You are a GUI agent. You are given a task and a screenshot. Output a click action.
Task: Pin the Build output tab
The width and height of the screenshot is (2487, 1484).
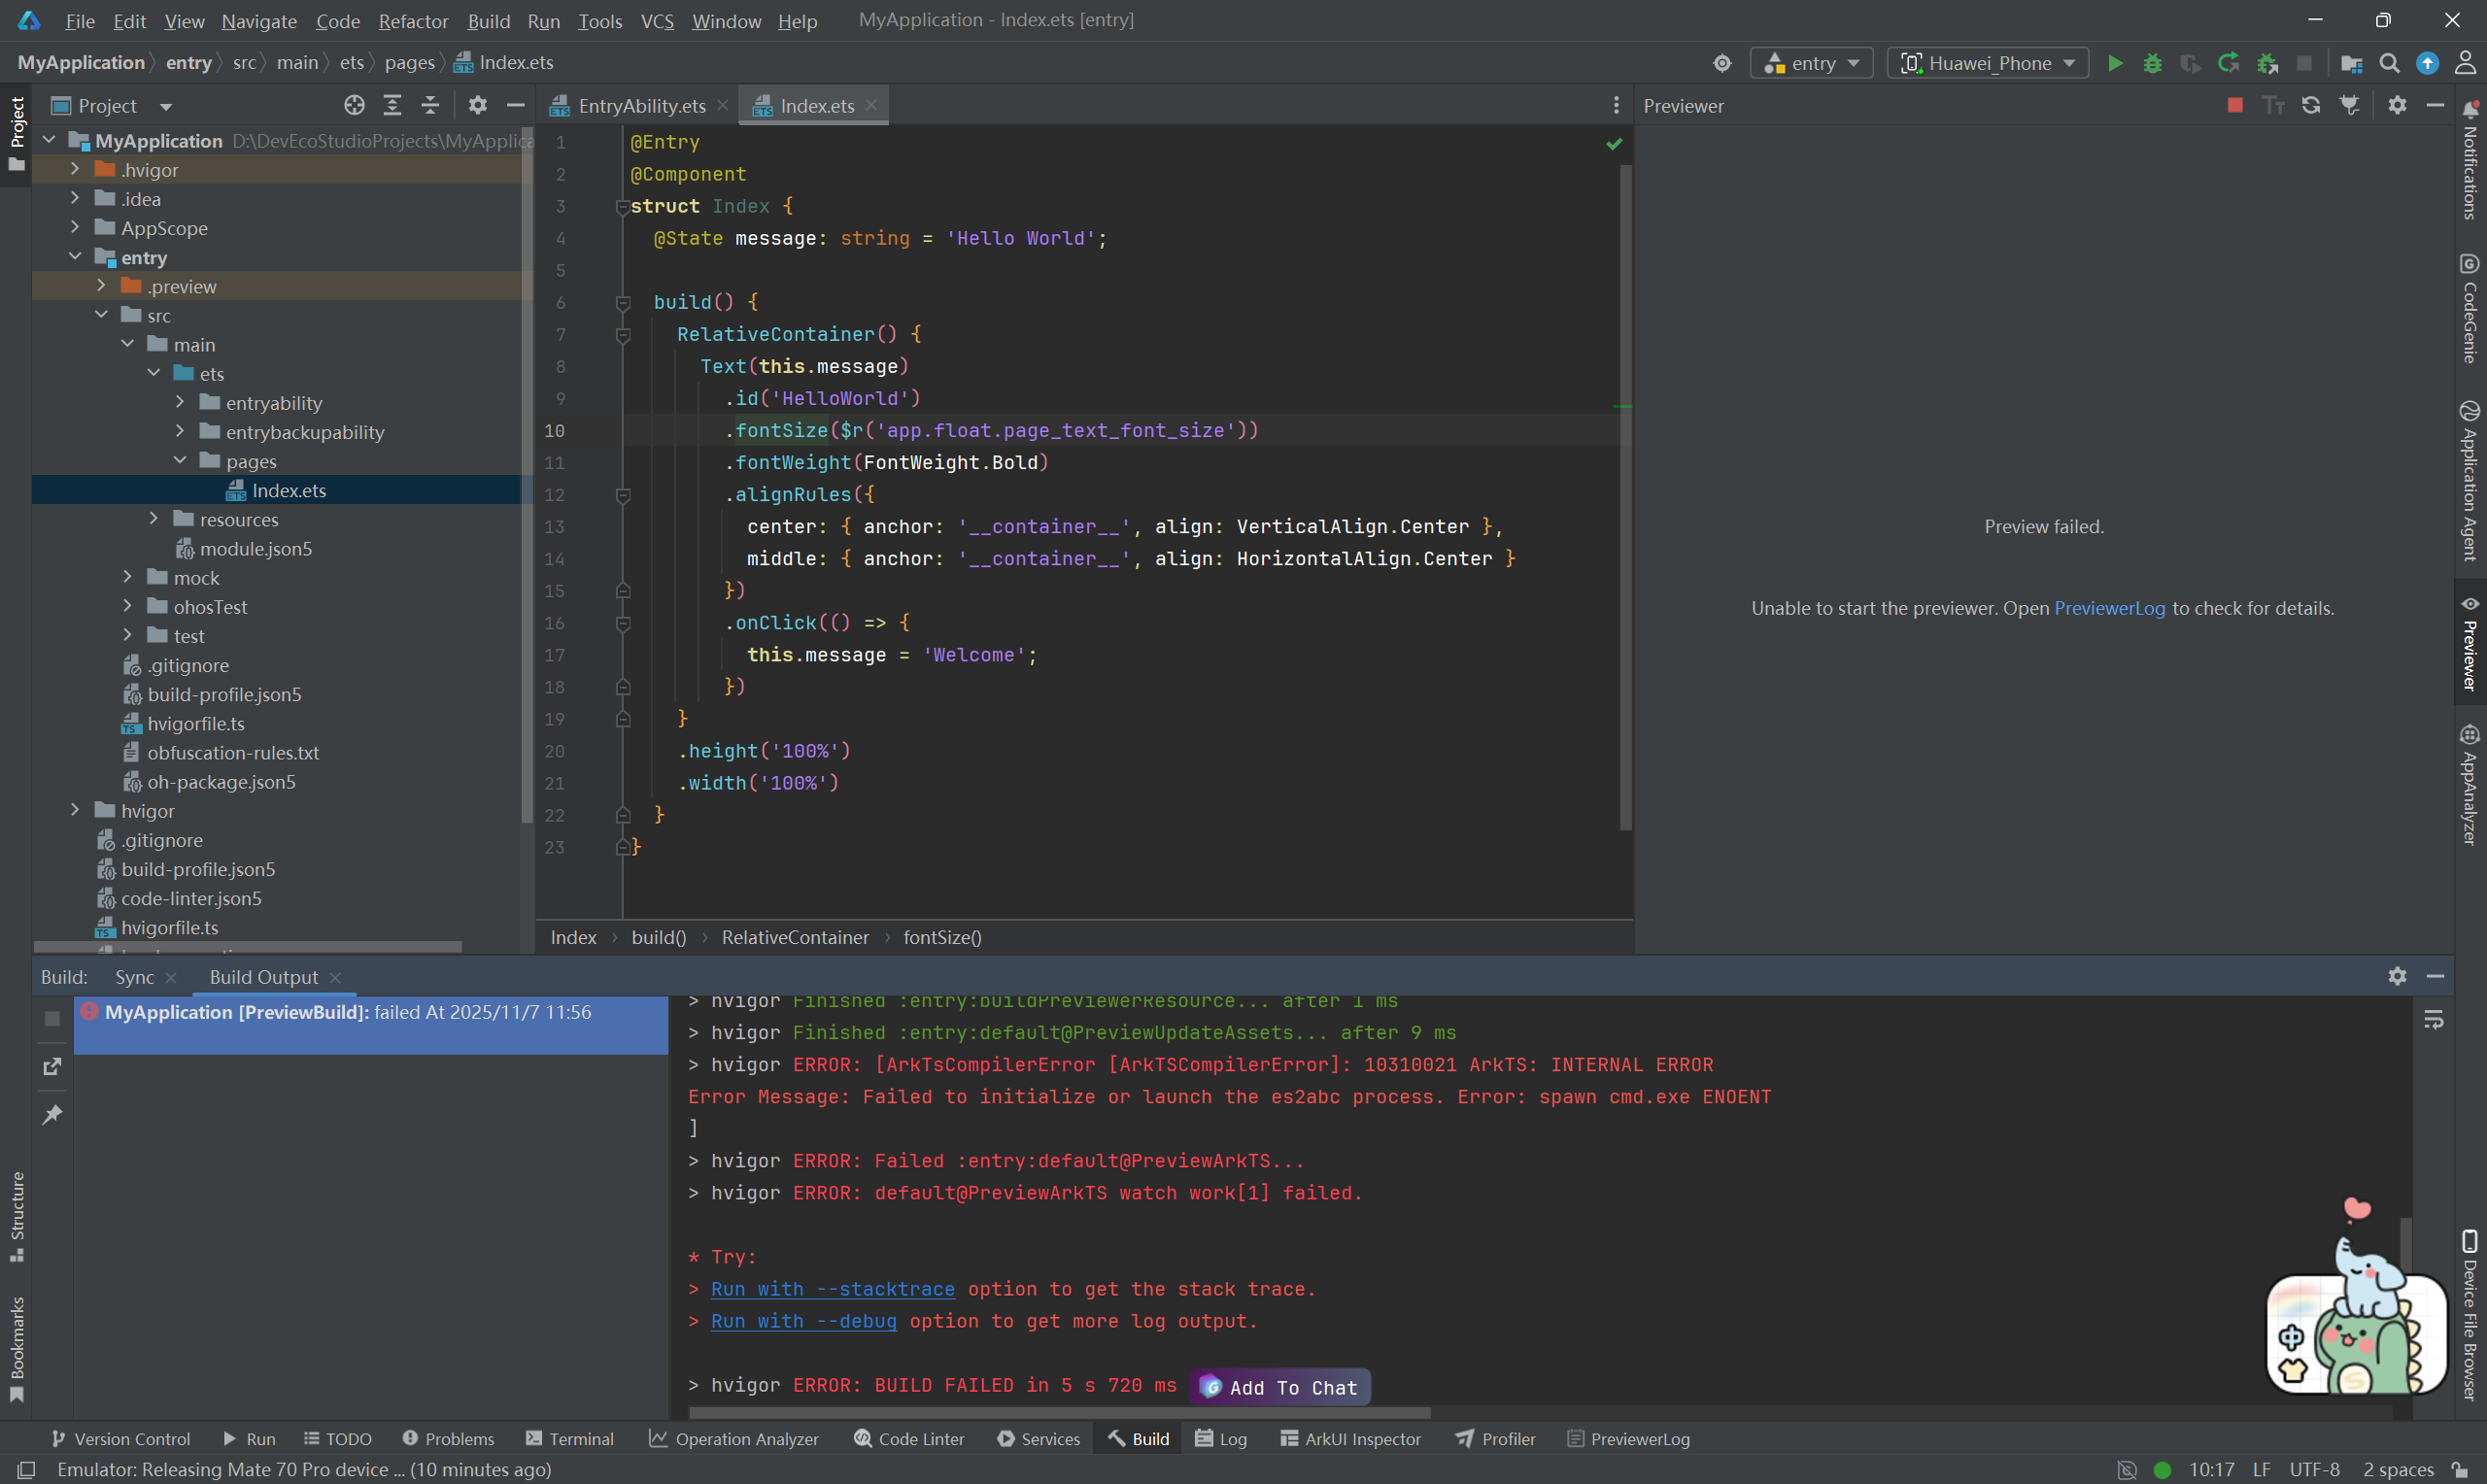[52, 1114]
